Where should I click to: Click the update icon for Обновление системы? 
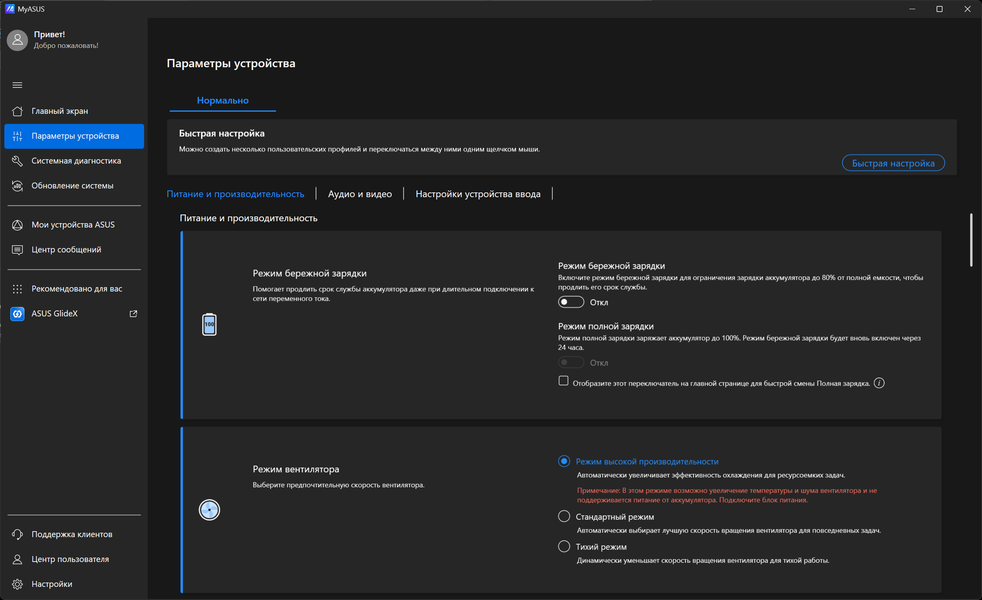(x=18, y=186)
